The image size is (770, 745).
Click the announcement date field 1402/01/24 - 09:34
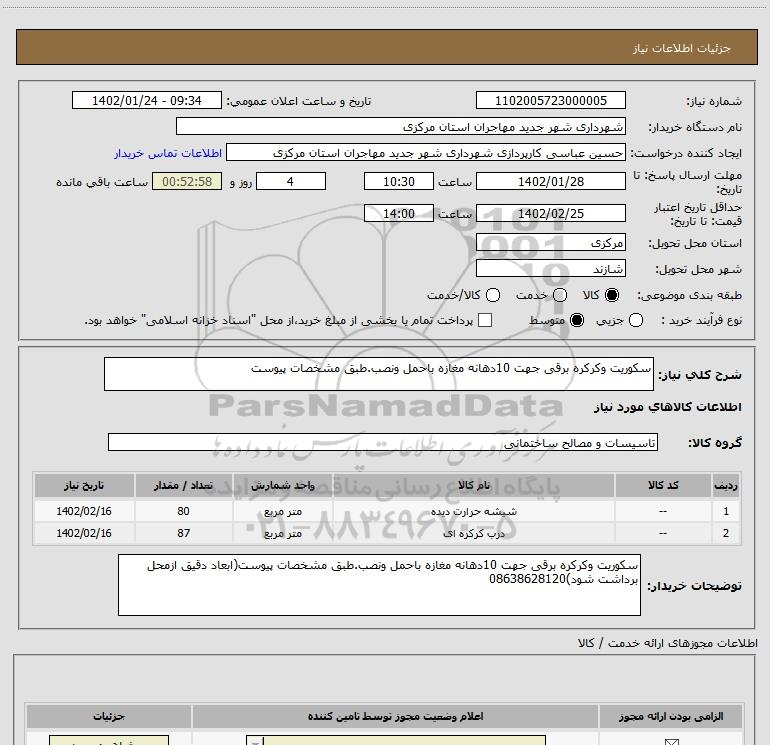point(147,100)
